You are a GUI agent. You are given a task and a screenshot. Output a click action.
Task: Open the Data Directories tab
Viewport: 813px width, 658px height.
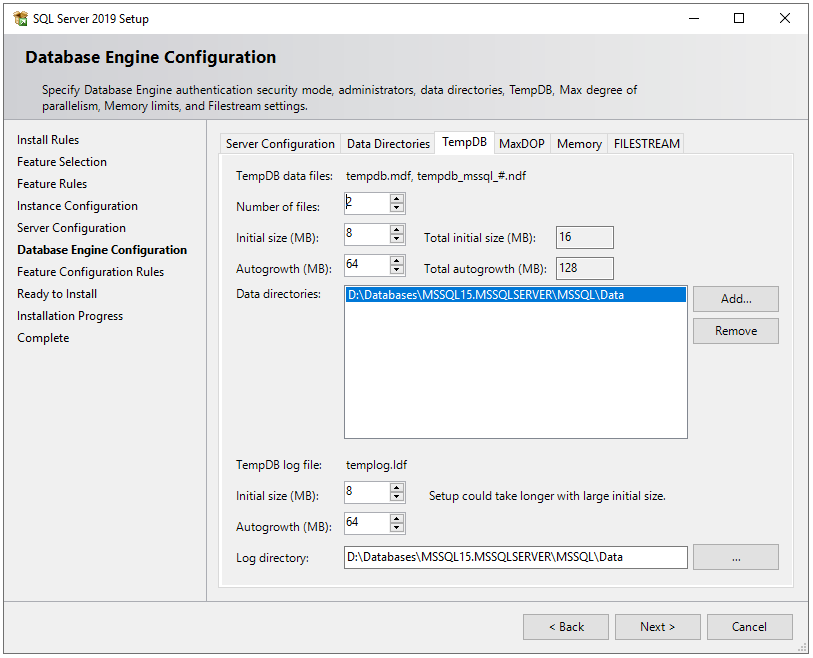pyautogui.click(x=388, y=144)
